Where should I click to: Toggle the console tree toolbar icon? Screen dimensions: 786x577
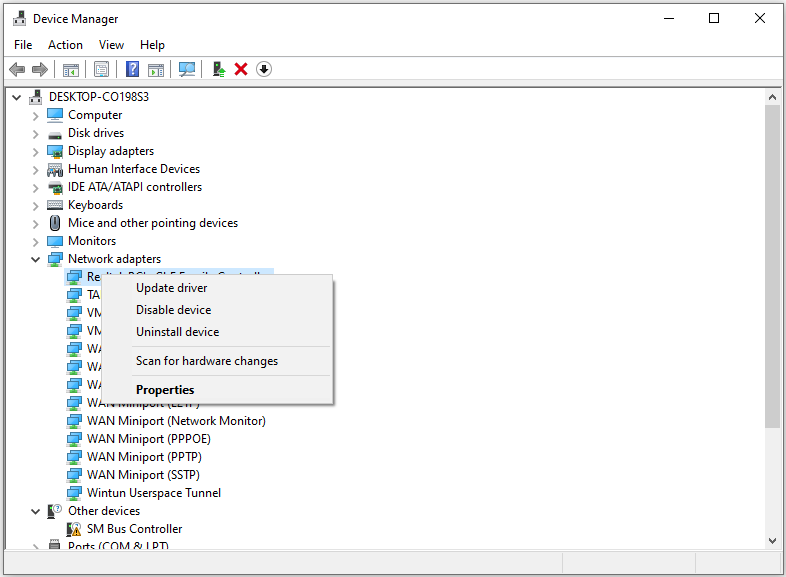[x=71, y=69]
